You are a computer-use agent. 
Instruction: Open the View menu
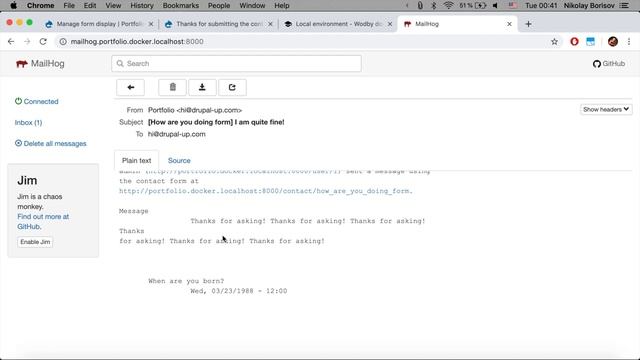113,6
